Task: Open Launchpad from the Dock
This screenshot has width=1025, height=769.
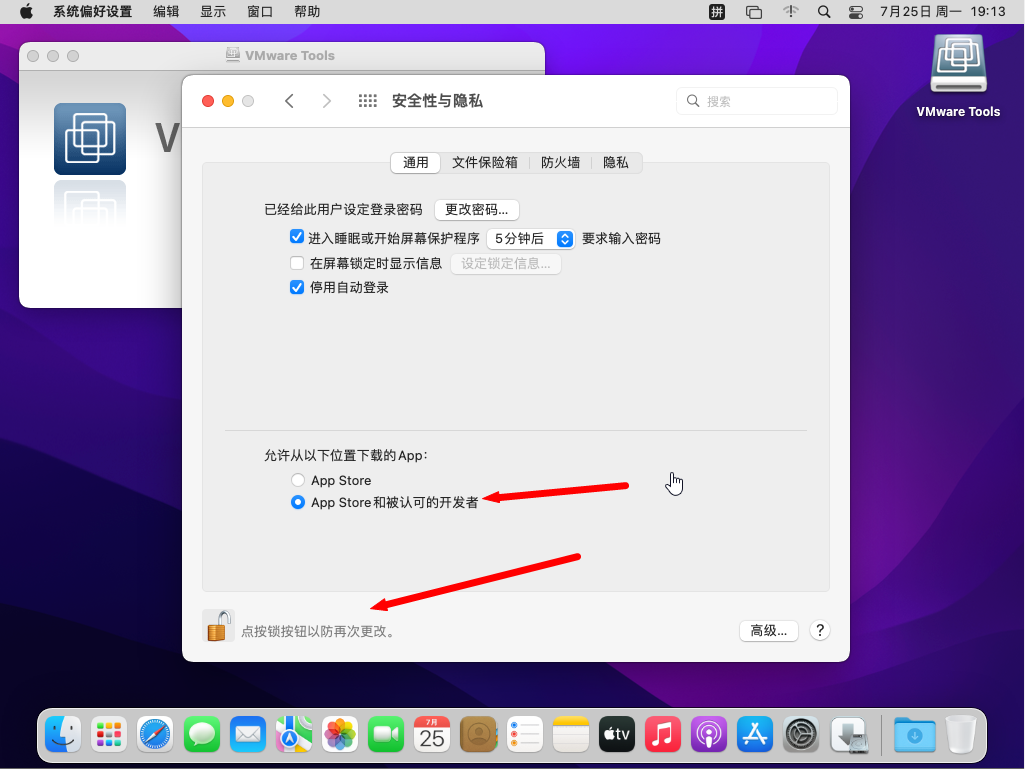Action: 109,734
